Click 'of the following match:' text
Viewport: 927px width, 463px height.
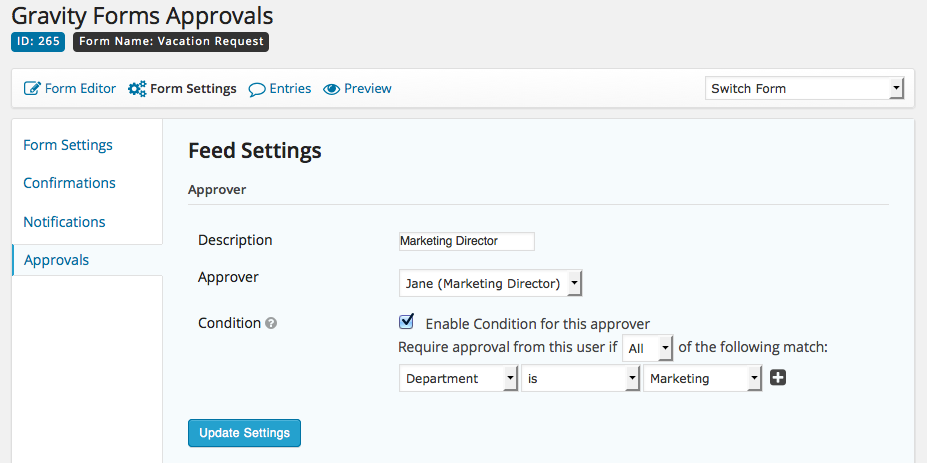click(753, 347)
